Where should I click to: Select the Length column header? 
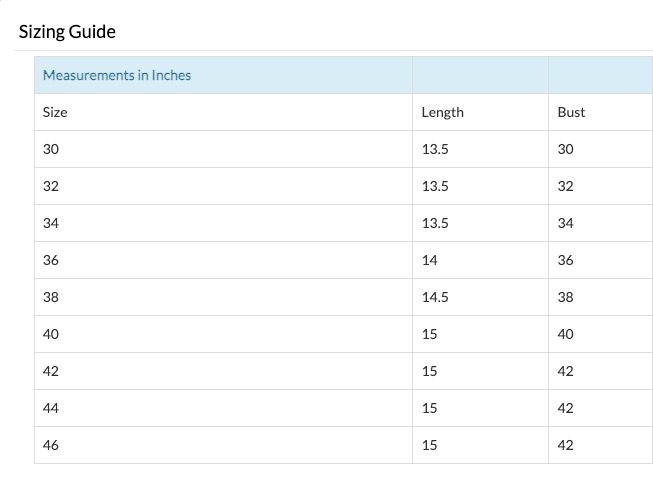(442, 112)
